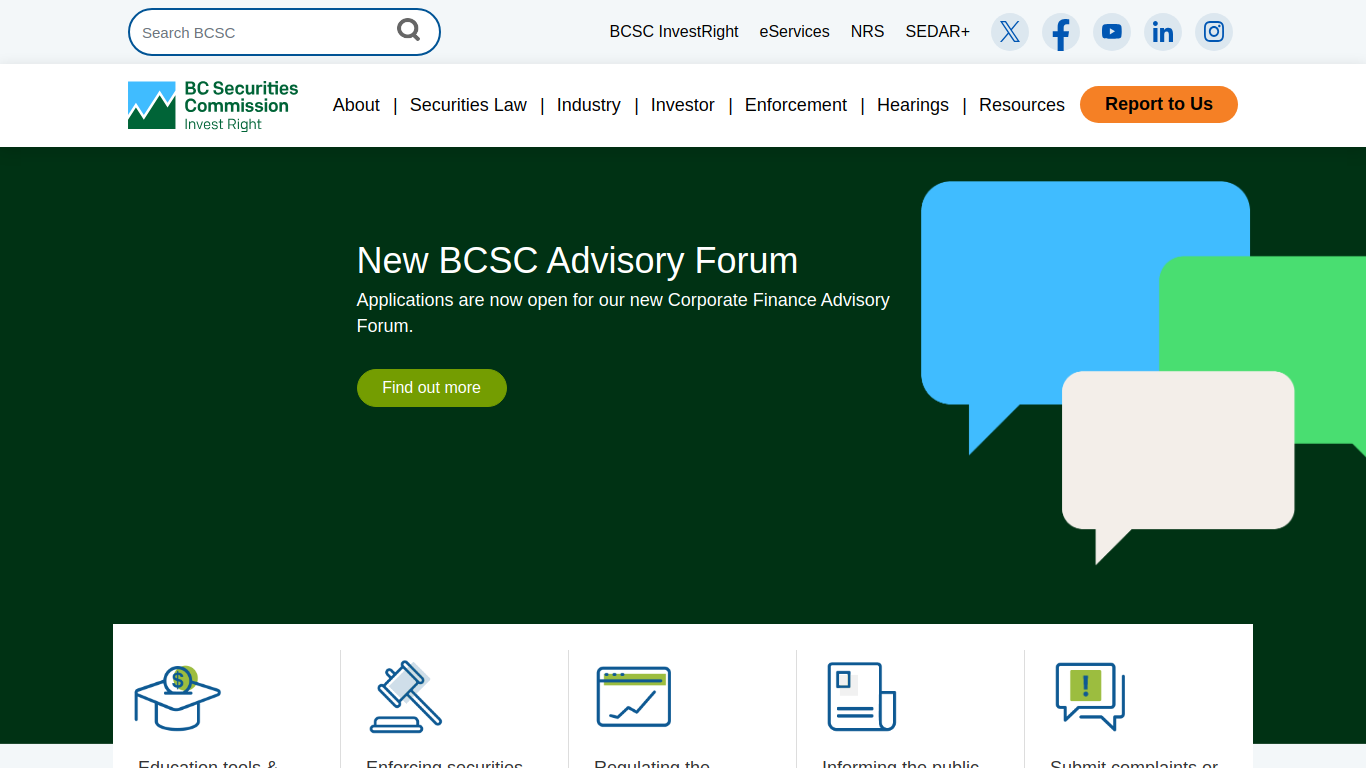Viewport: 1366px width, 768px height.
Task: Open the Securities Law menu
Action: pos(468,105)
